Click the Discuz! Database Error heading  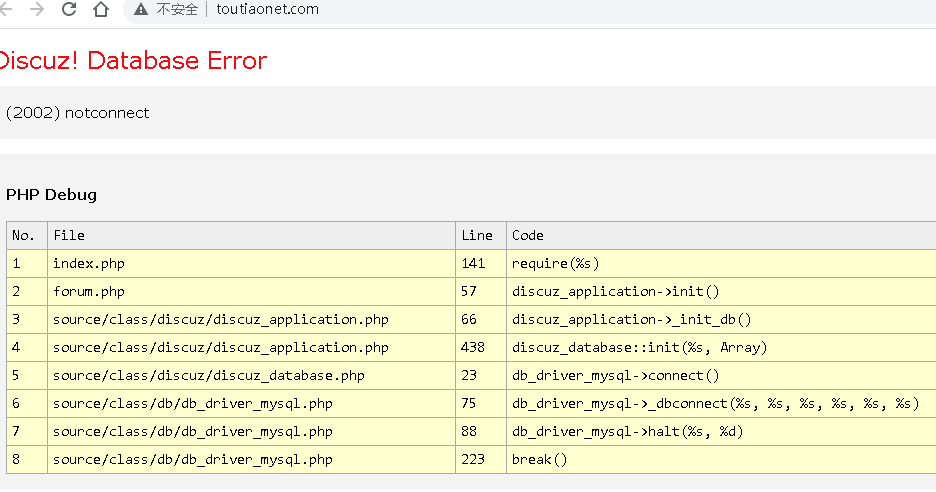[x=134, y=61]
